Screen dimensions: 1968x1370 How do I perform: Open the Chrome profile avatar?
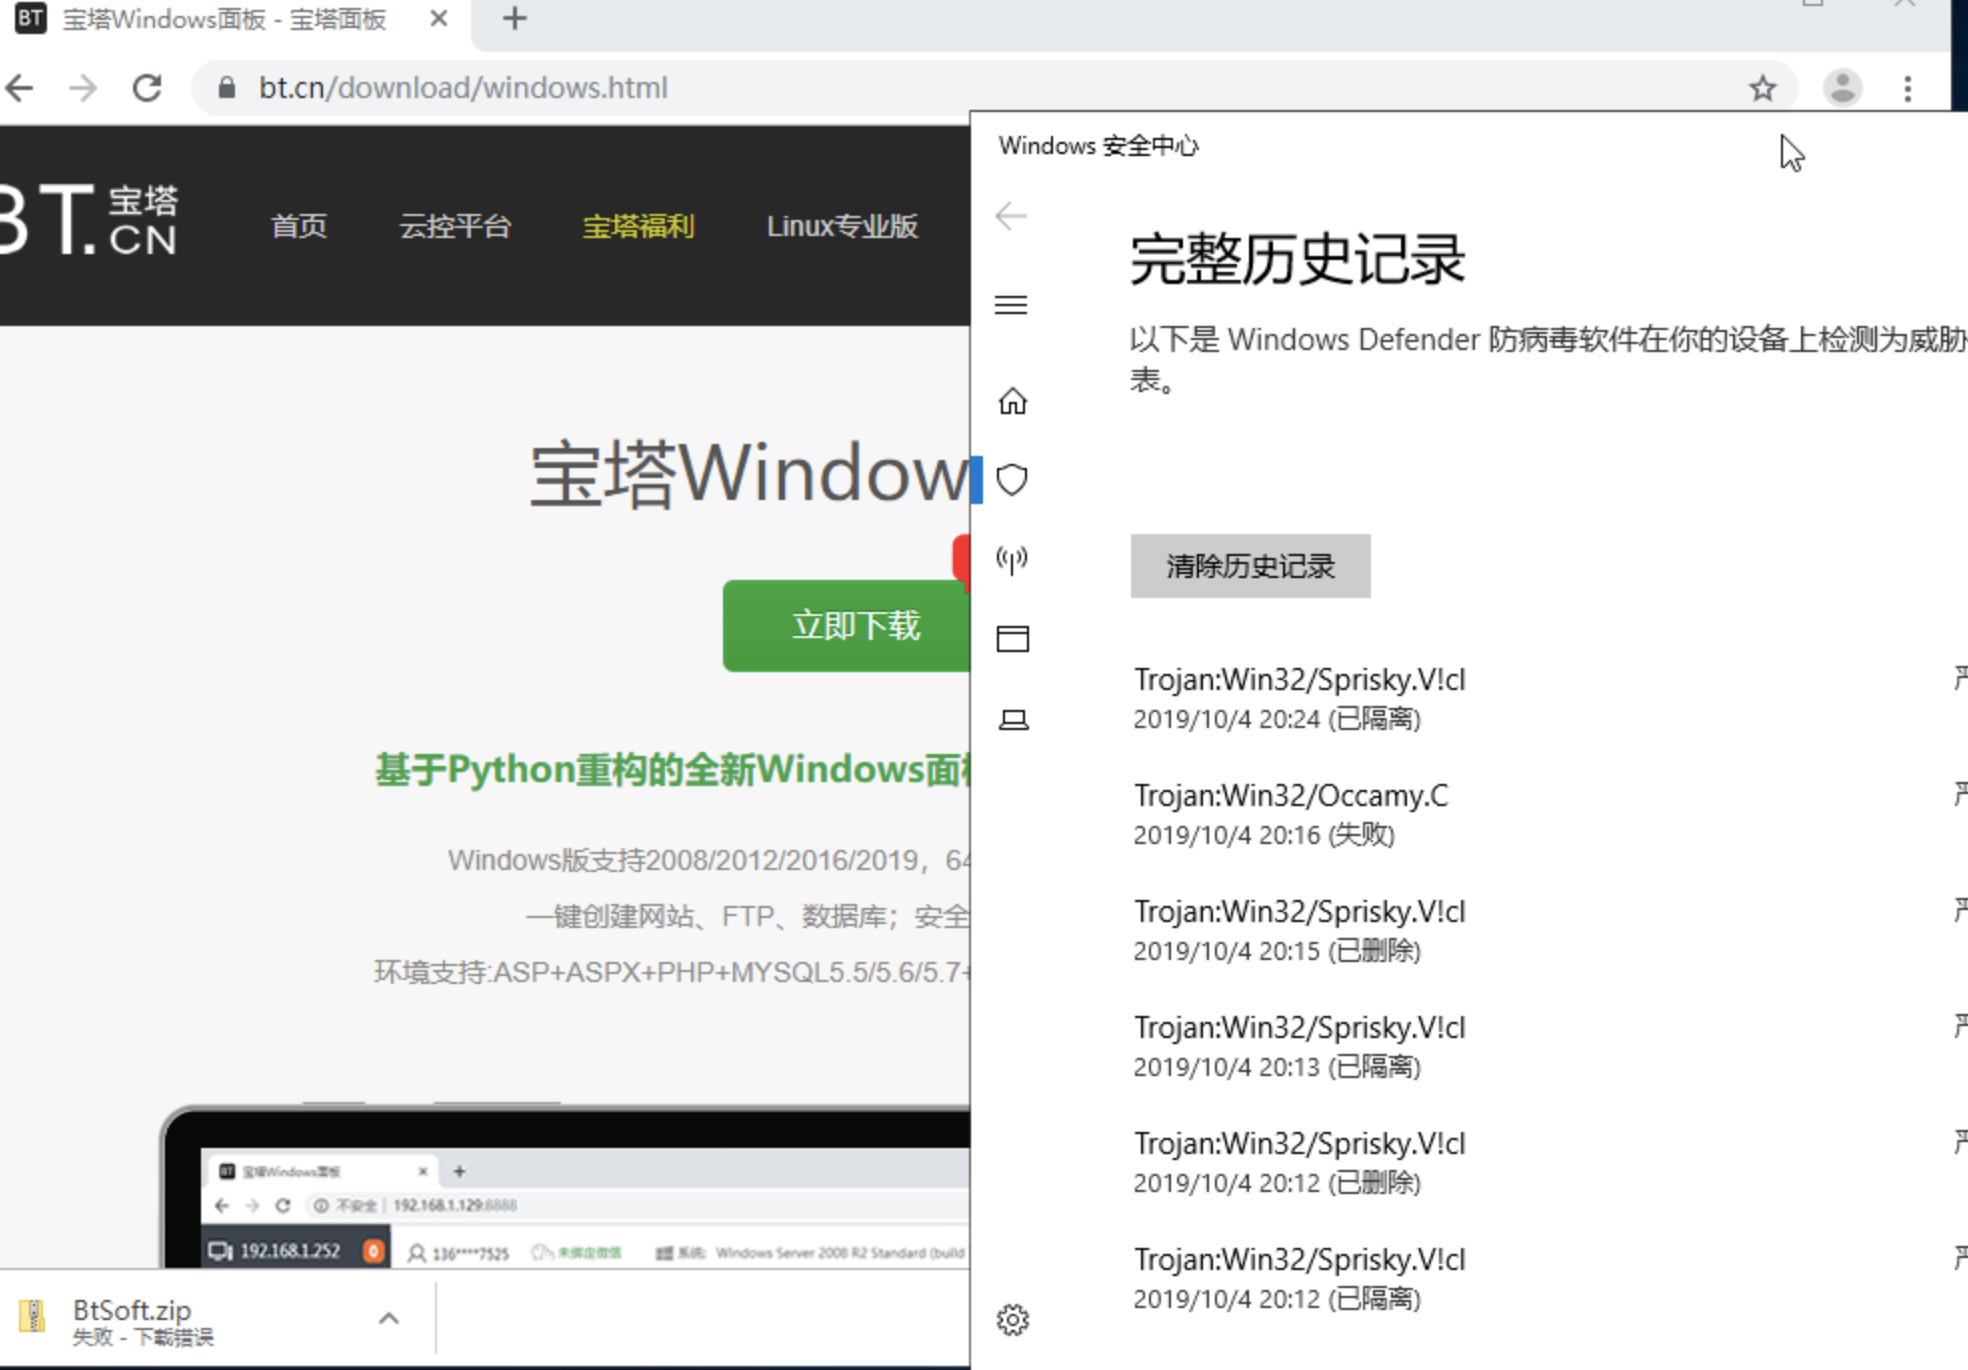coord(1842,88)
